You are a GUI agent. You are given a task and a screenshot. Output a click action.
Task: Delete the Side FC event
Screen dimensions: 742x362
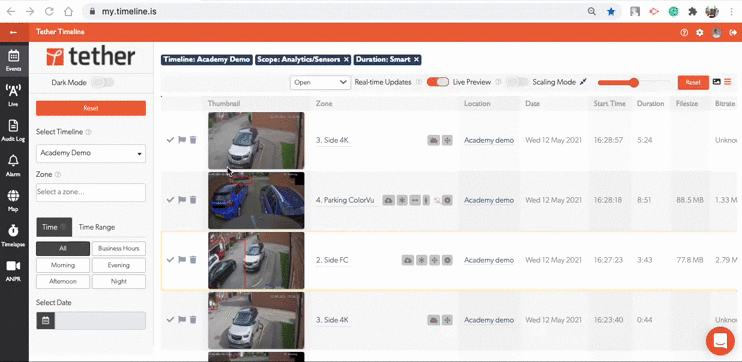pos(193,260)
